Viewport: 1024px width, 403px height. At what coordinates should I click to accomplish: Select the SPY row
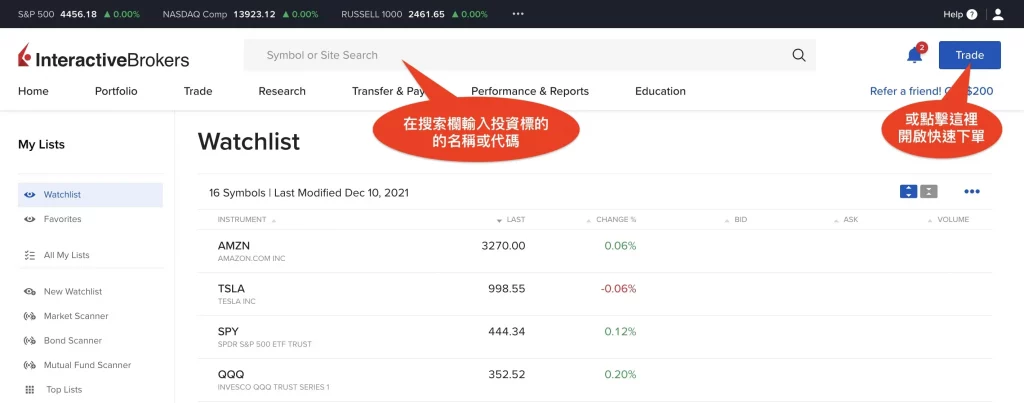(x=594, y=337)
